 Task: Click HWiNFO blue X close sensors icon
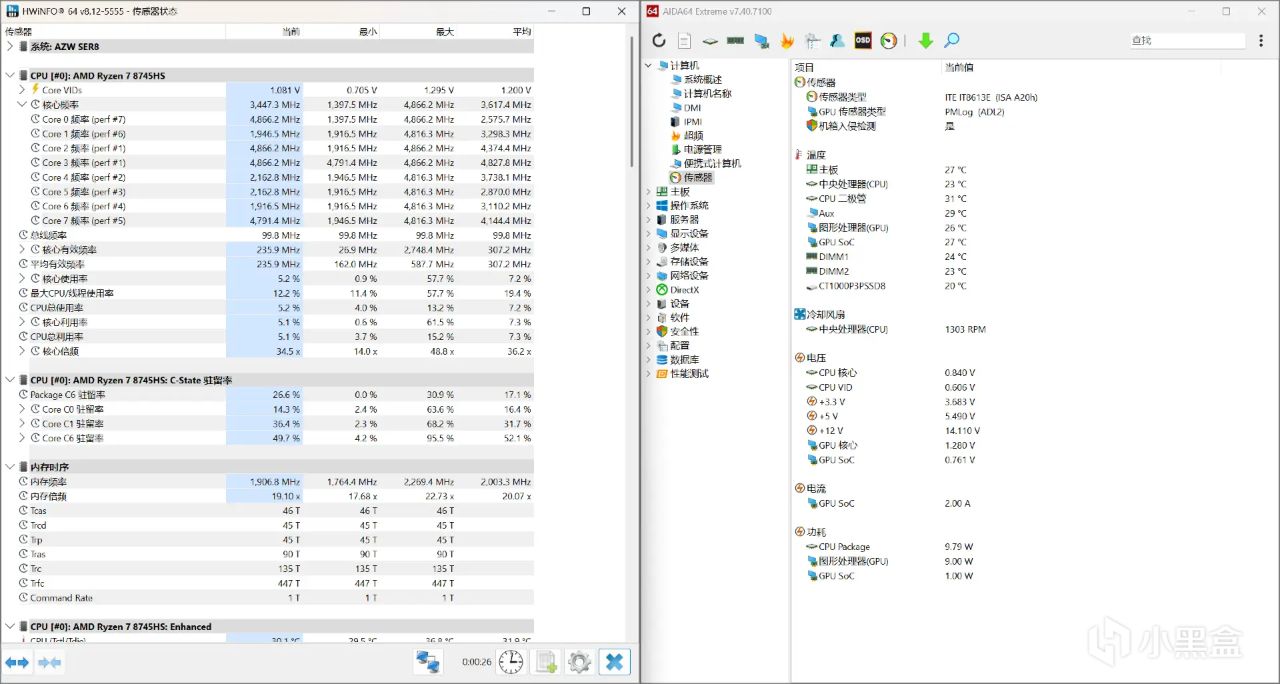click(x=614, y=661)
